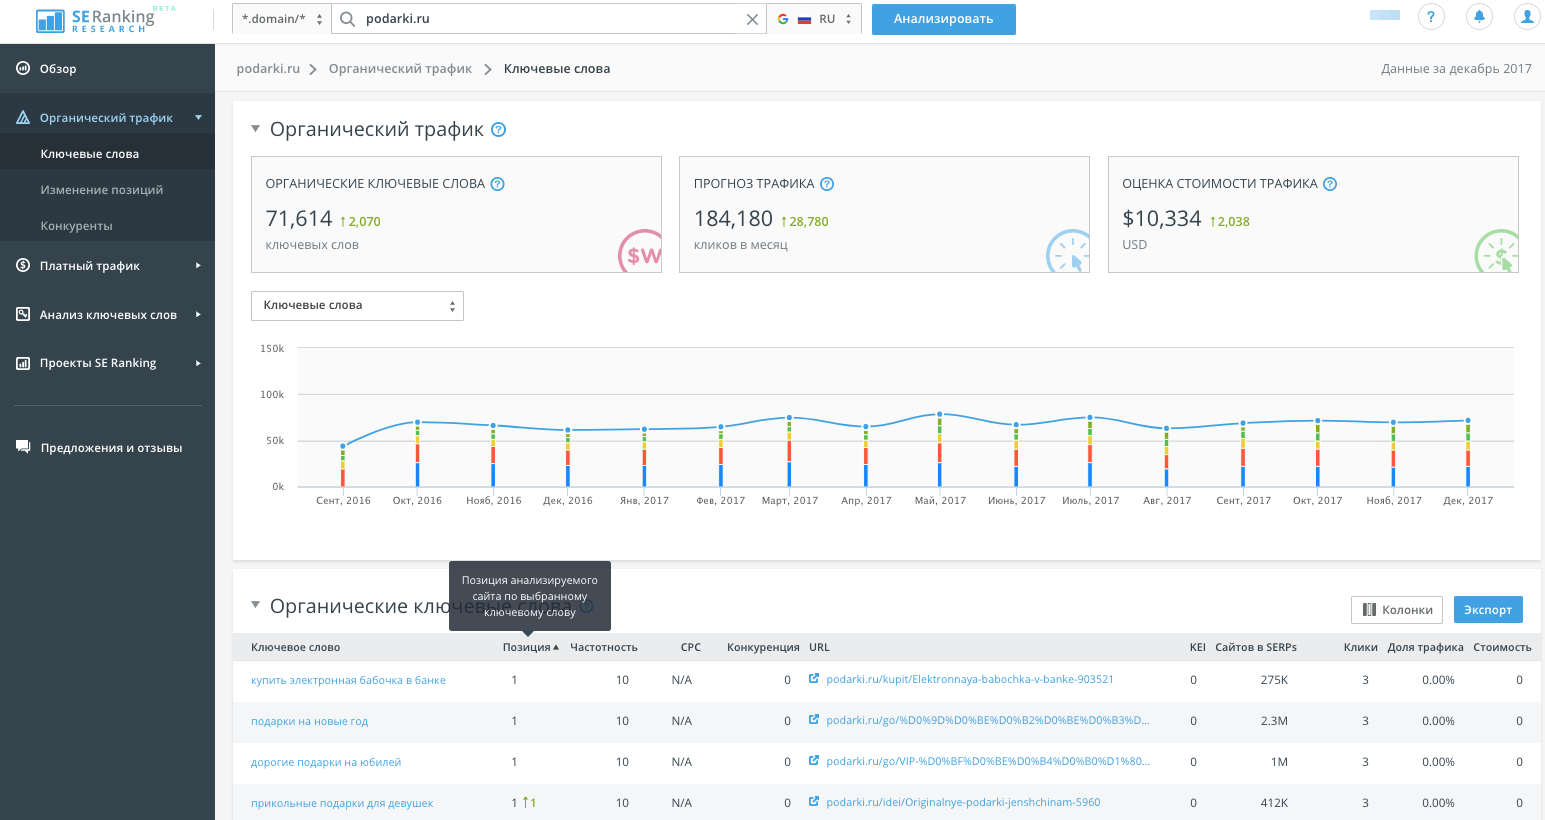Sort table by Клики column header
The image size is (1545, 820).
tap(1360, 647)
